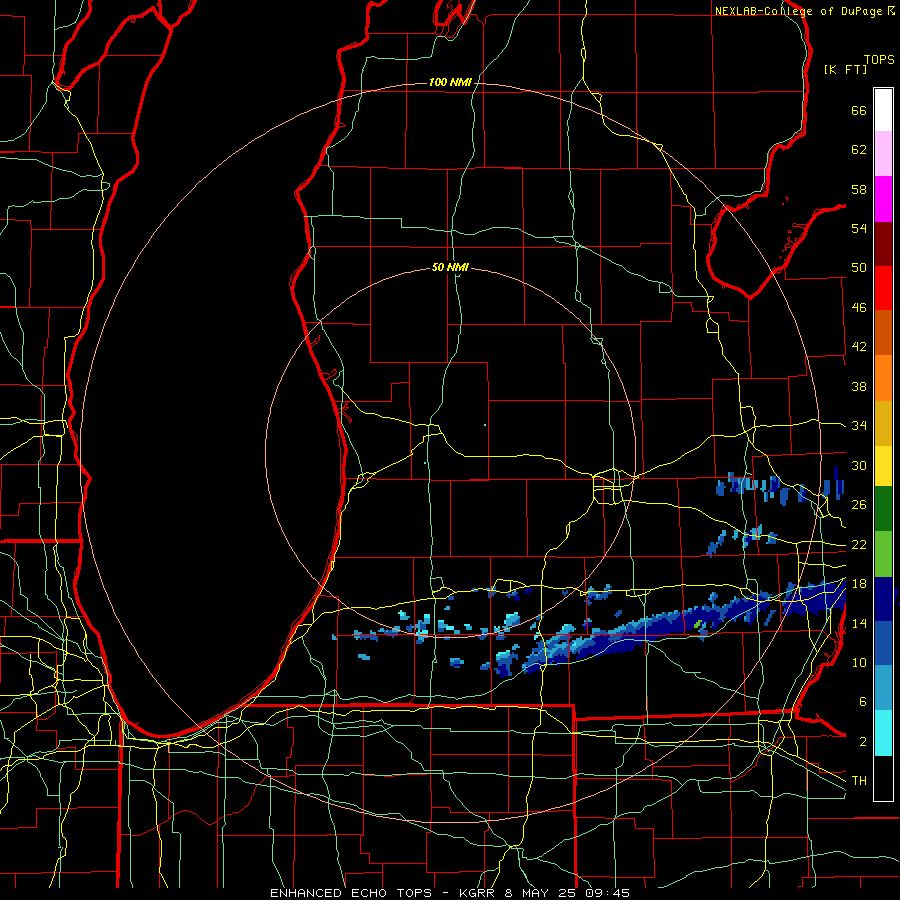Click the black TH swatch in legend

tap(883, 777)
